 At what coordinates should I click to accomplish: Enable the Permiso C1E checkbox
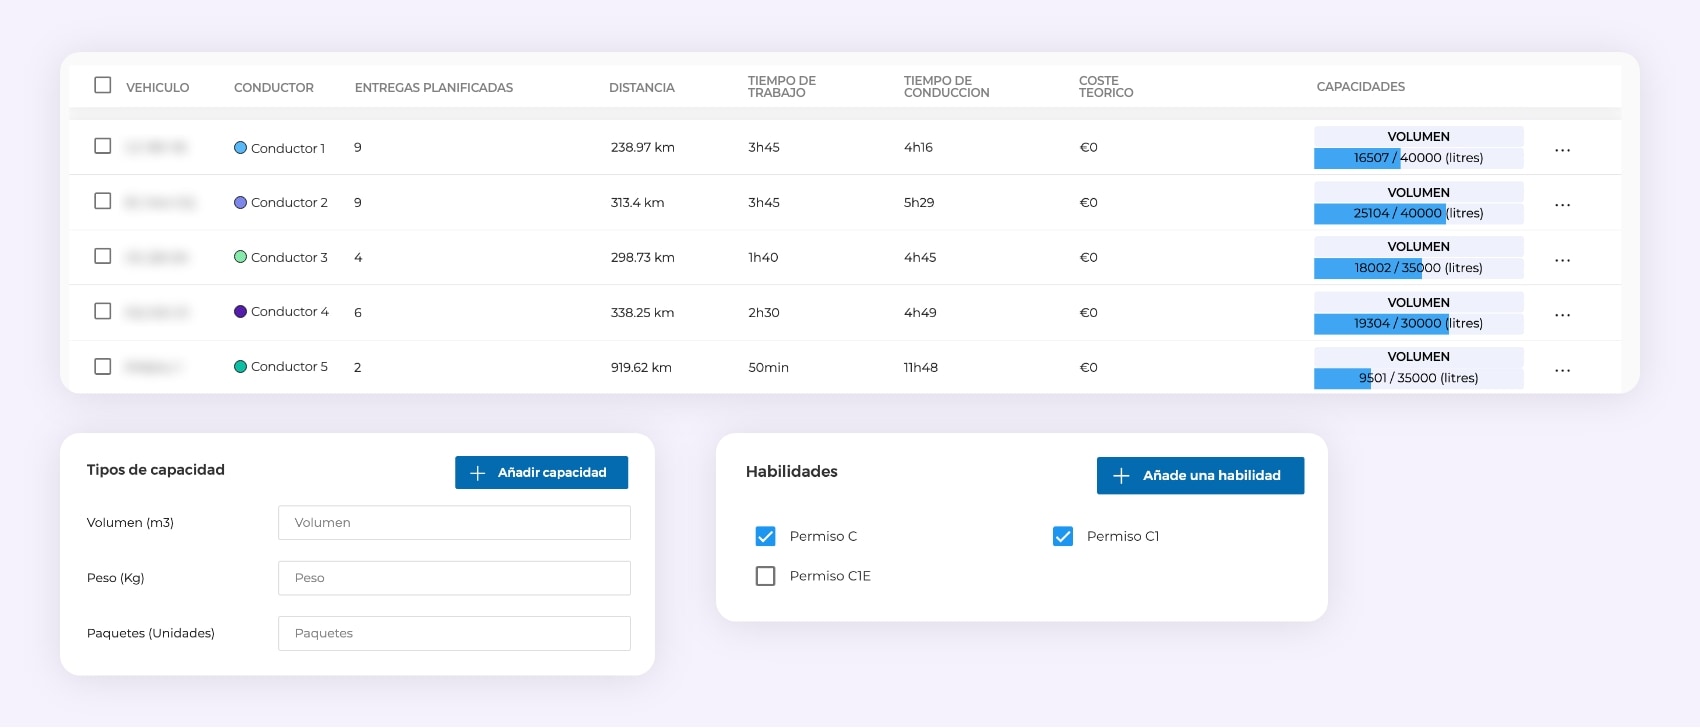765,576
